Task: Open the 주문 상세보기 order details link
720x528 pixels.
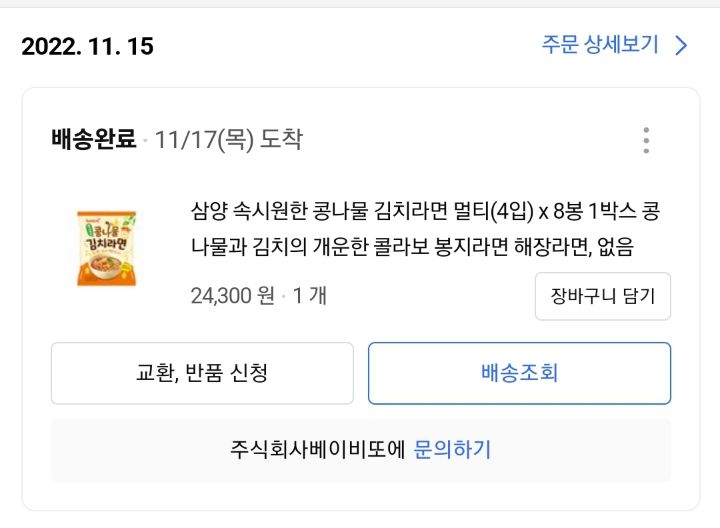Action: pyautogui.click(x=600, y=45)
